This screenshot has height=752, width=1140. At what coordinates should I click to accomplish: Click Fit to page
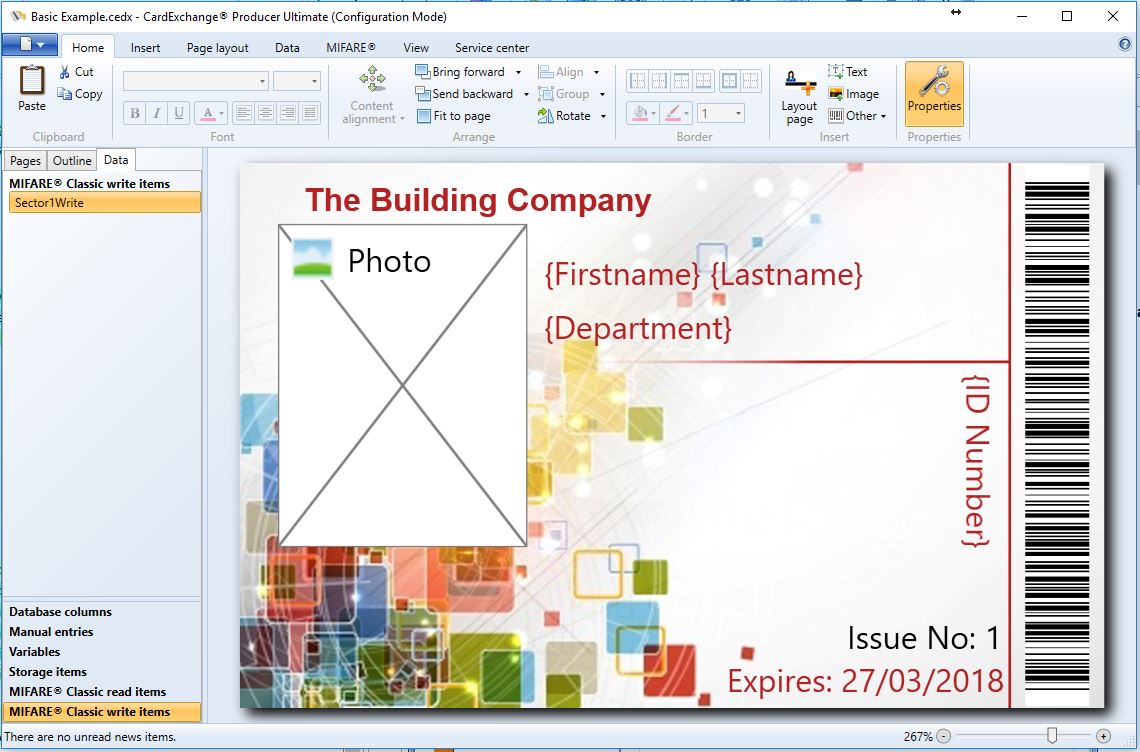click(454, 116)
